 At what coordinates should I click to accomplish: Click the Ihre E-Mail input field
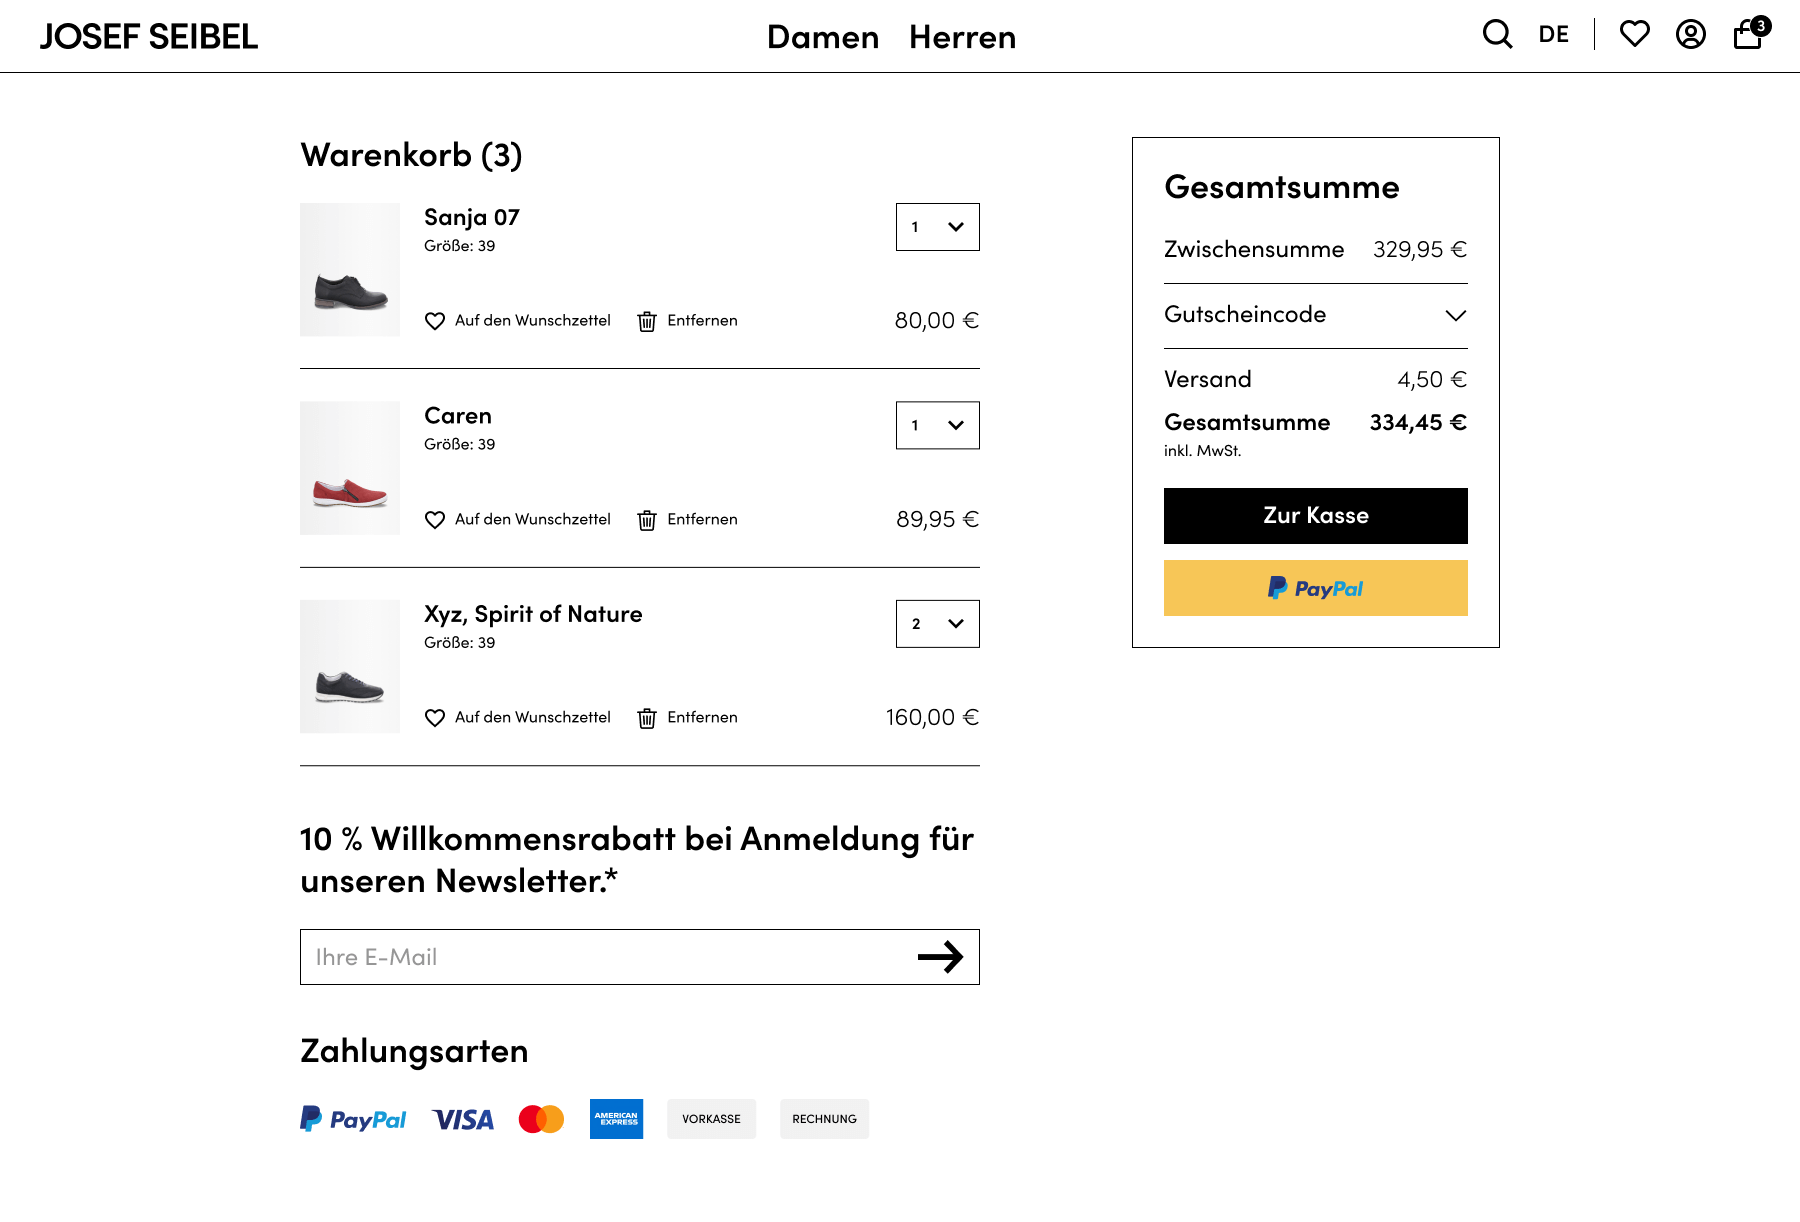[x=600, y=957]
